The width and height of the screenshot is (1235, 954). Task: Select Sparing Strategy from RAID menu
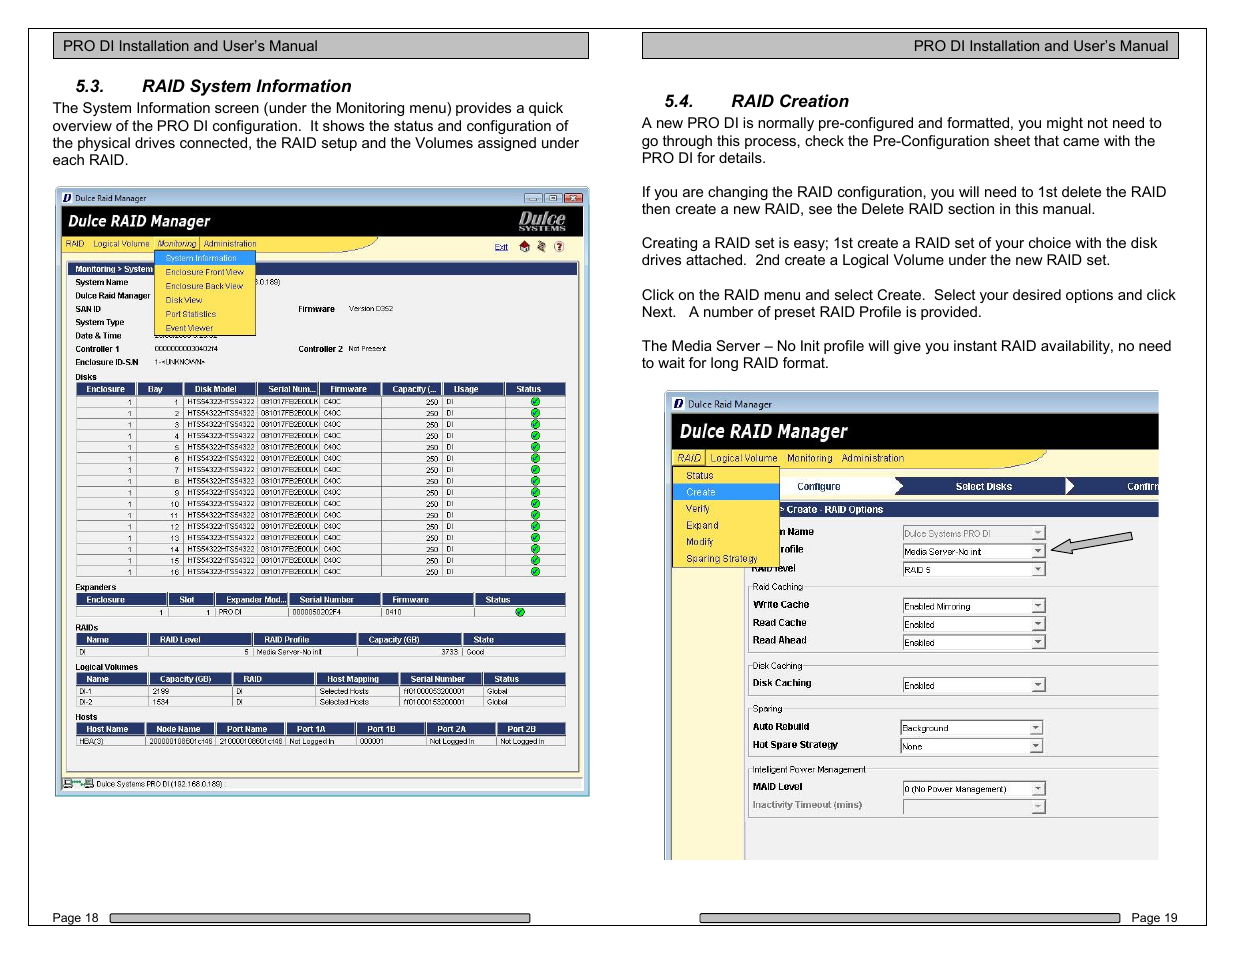pos(726,559)
